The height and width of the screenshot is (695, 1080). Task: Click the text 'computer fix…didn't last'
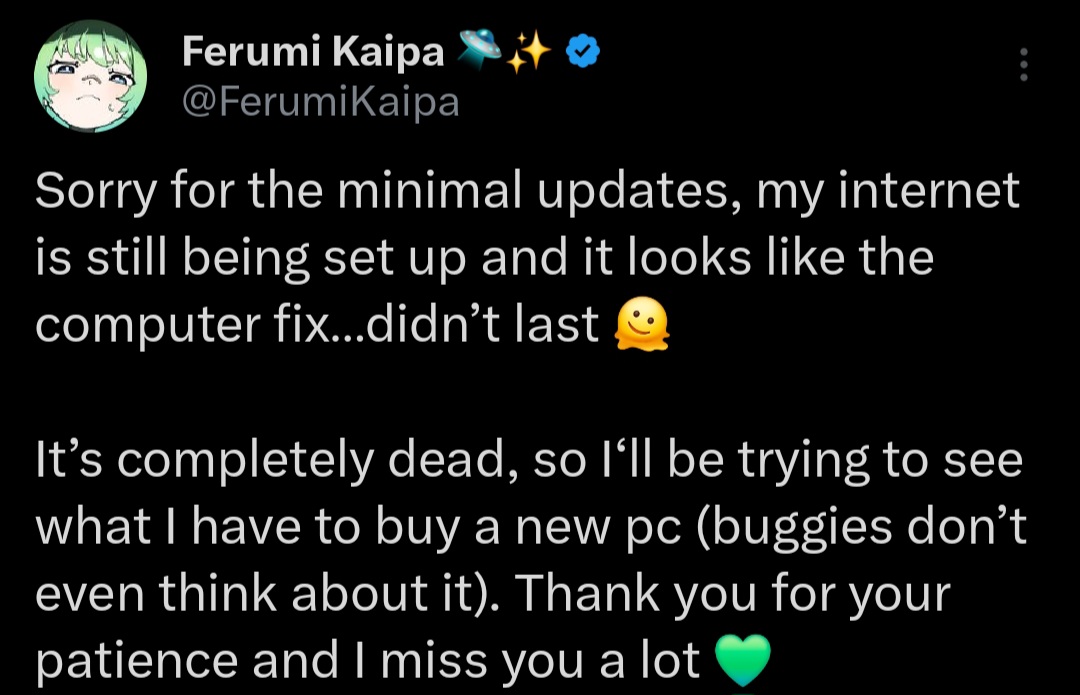(x=317, y=324)
